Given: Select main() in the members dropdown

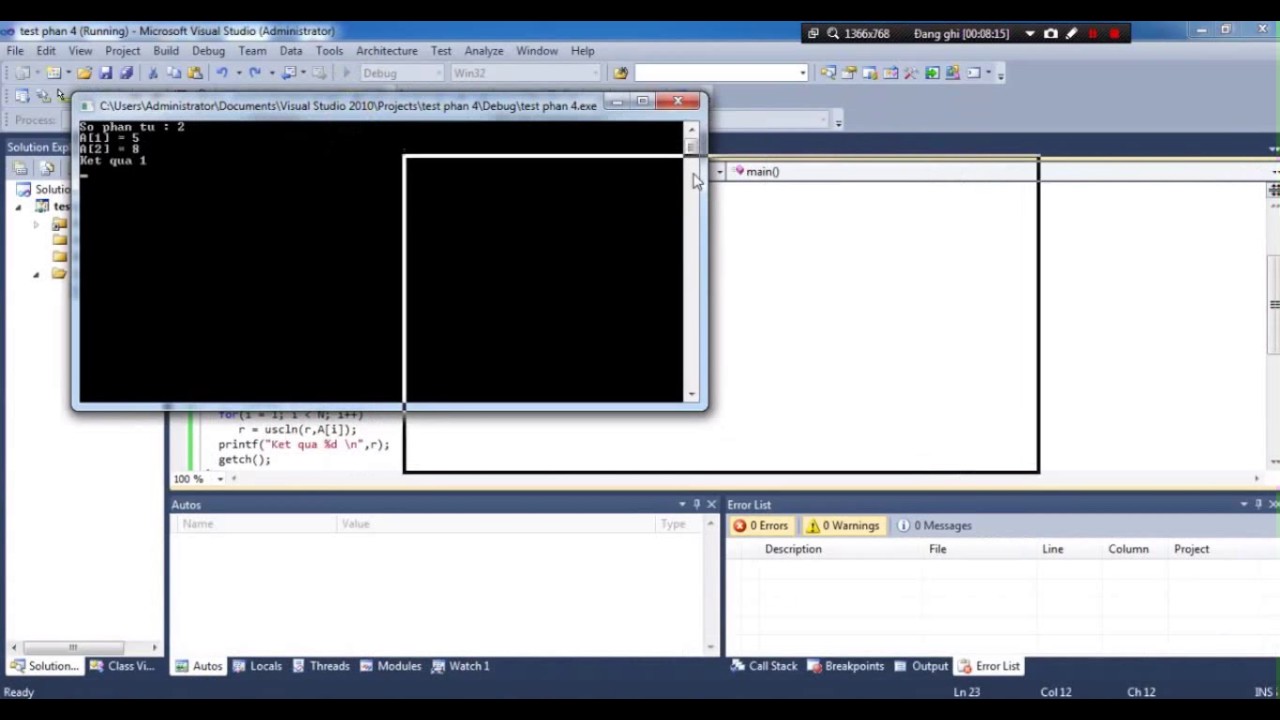Looking at the screenshot, I should tap(762, 172).
